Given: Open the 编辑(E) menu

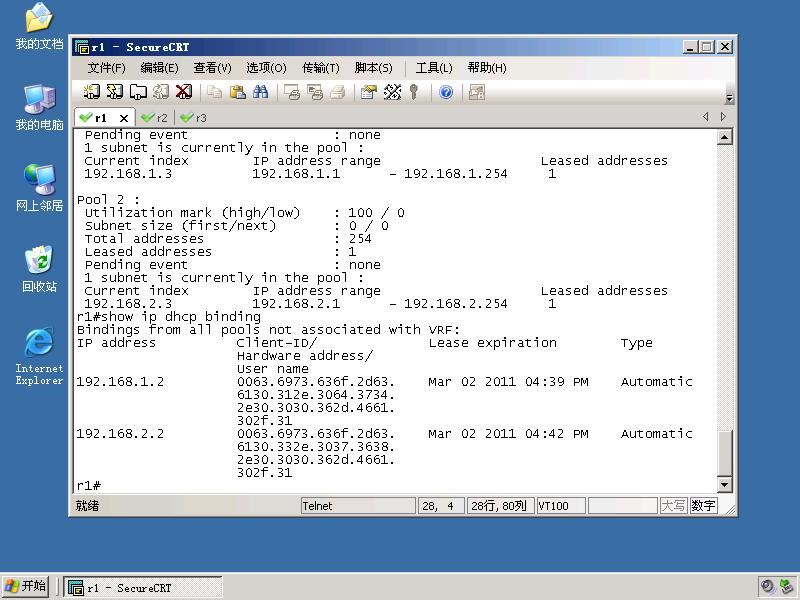Looking at the screenshot, I should 159,68.
